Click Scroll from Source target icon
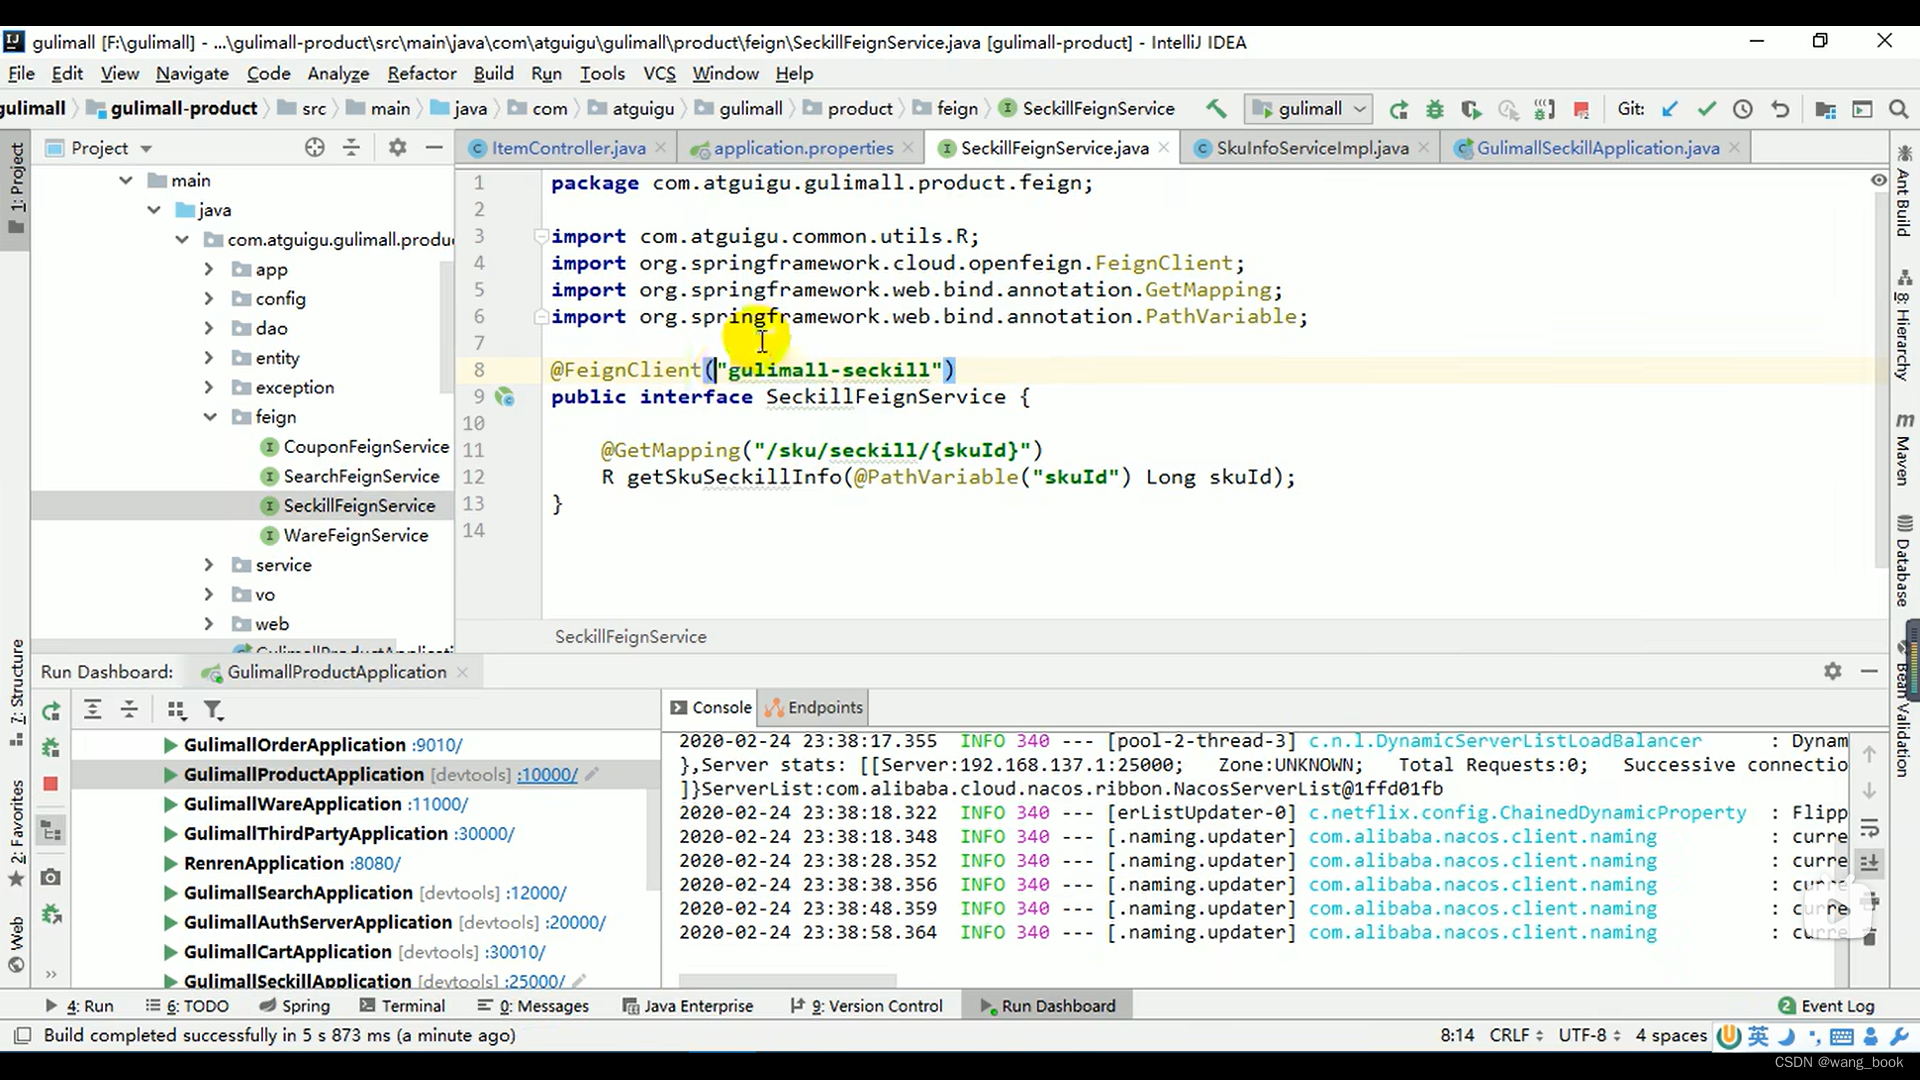 [x=315, y=148]
